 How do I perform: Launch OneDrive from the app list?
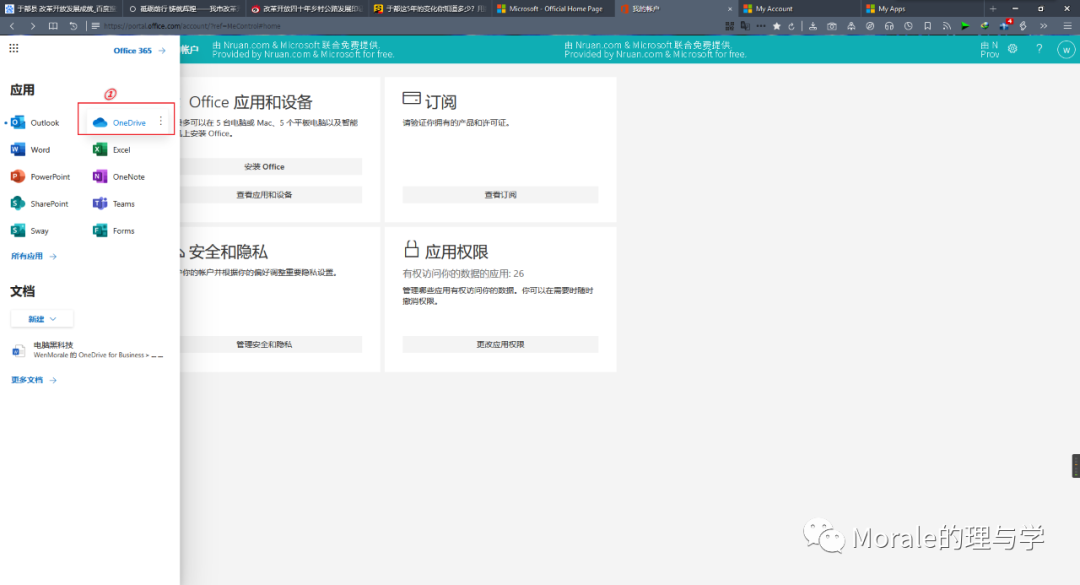(x=119, y=123)
